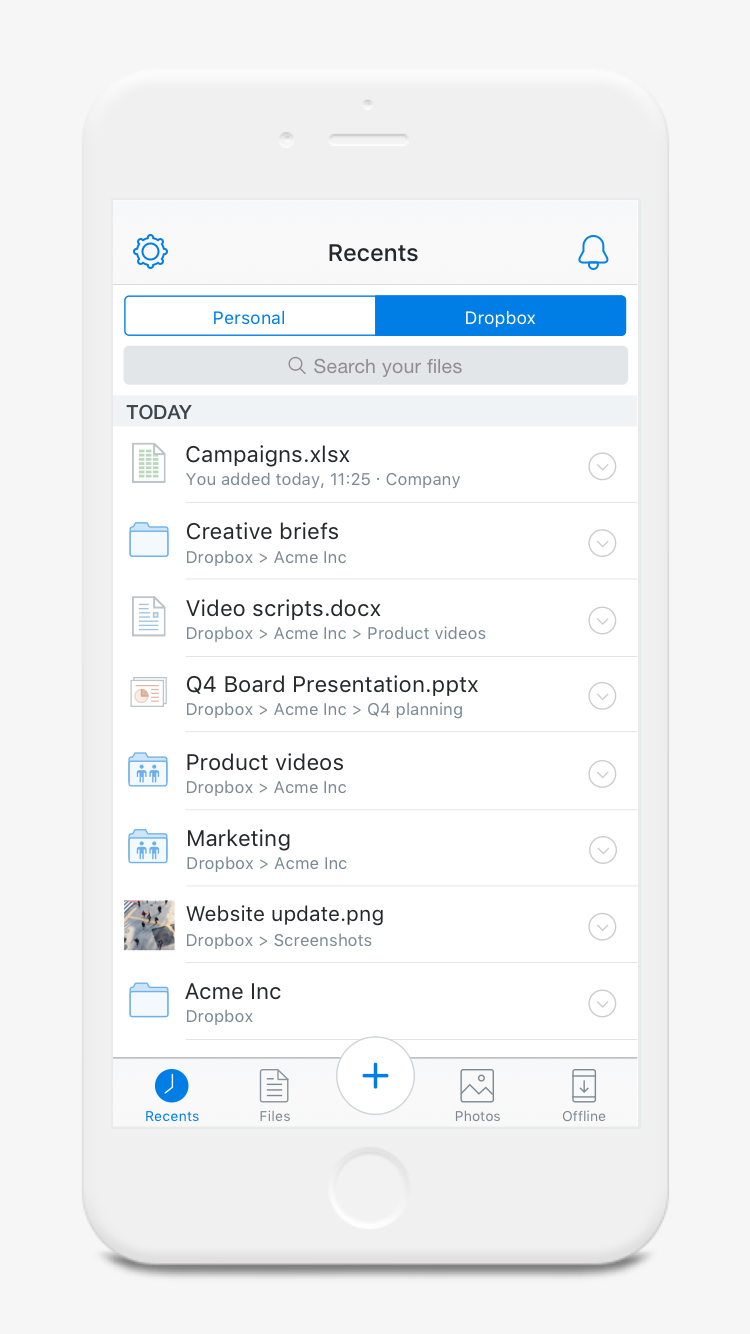The image size is (750, 1334).
Task: Open the Marketing folder name
Action: [239, 838]
